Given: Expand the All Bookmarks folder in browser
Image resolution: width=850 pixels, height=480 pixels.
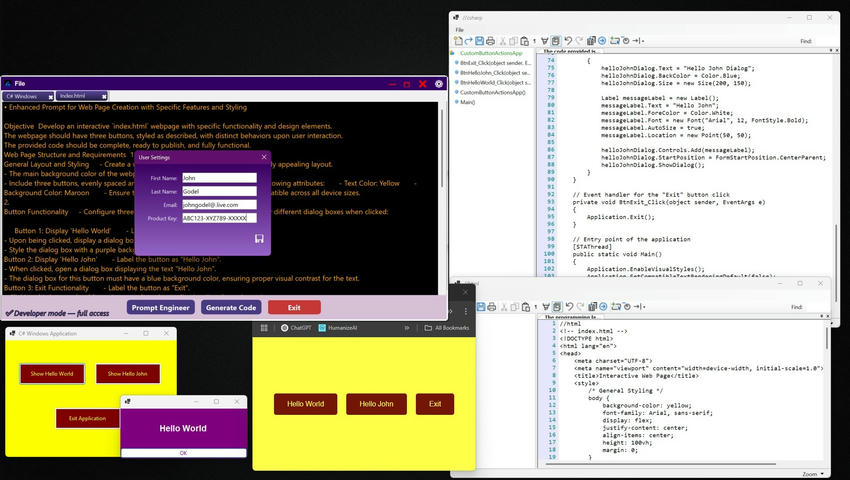Looking at the screenshot, I should coord(446,327).
